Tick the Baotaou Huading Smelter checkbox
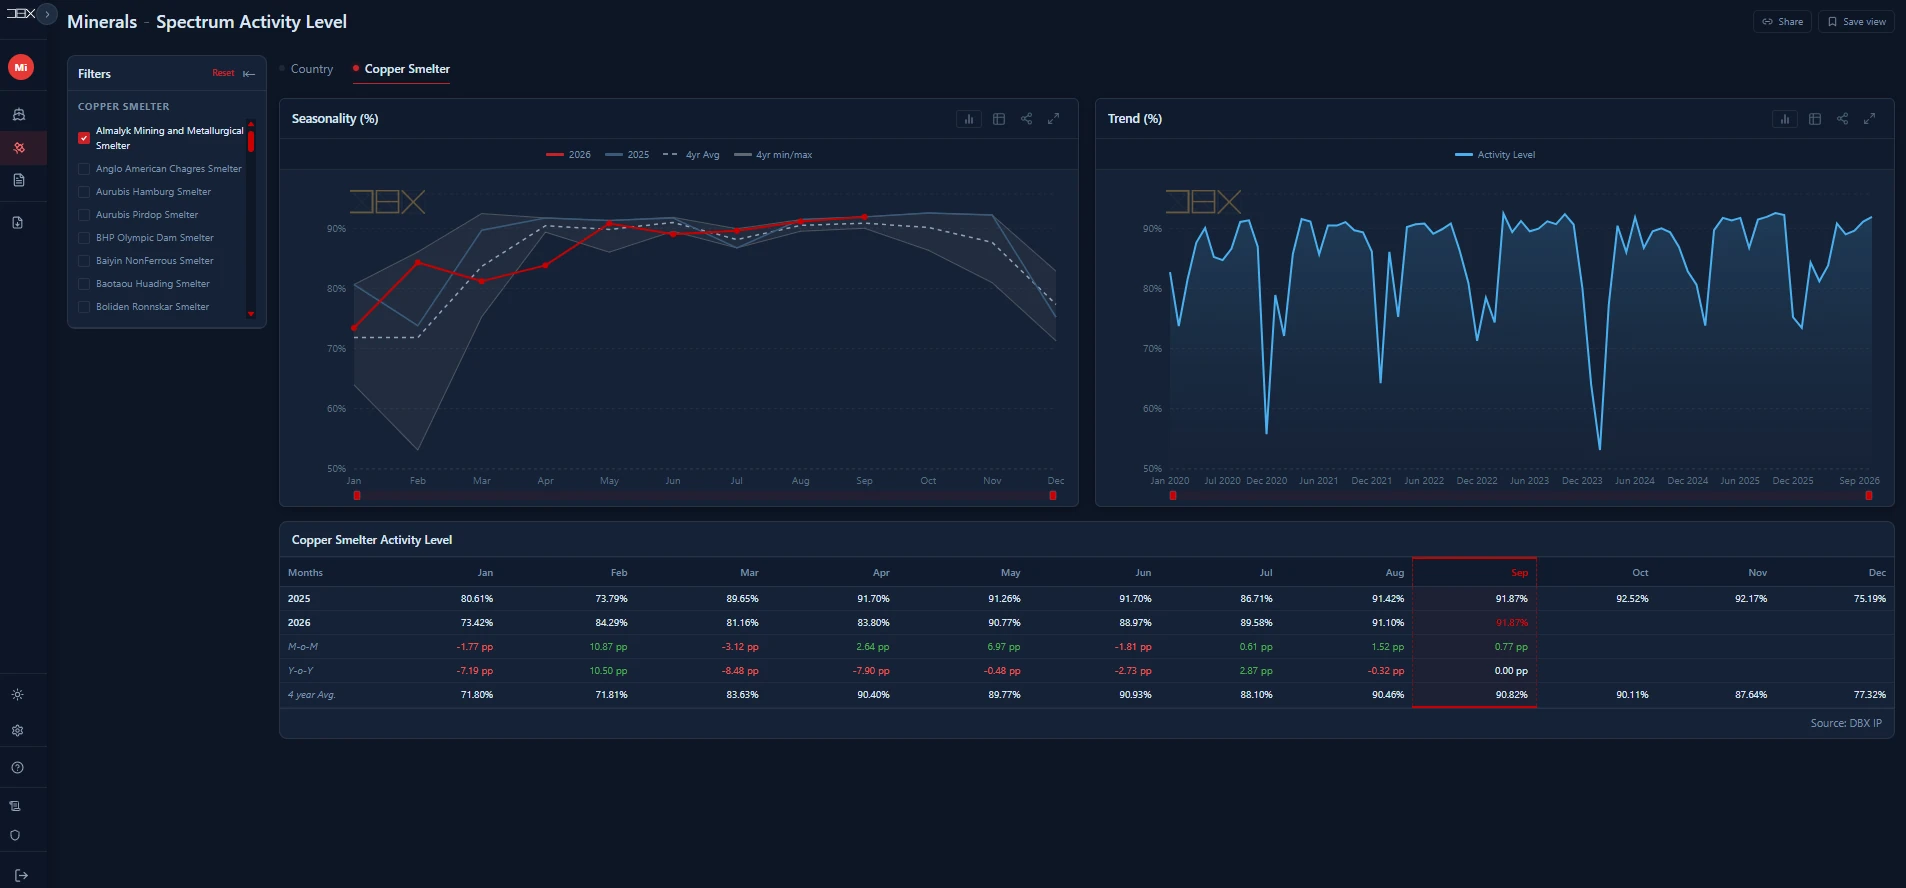This screenshot has height=888, width=1906. 84,284
